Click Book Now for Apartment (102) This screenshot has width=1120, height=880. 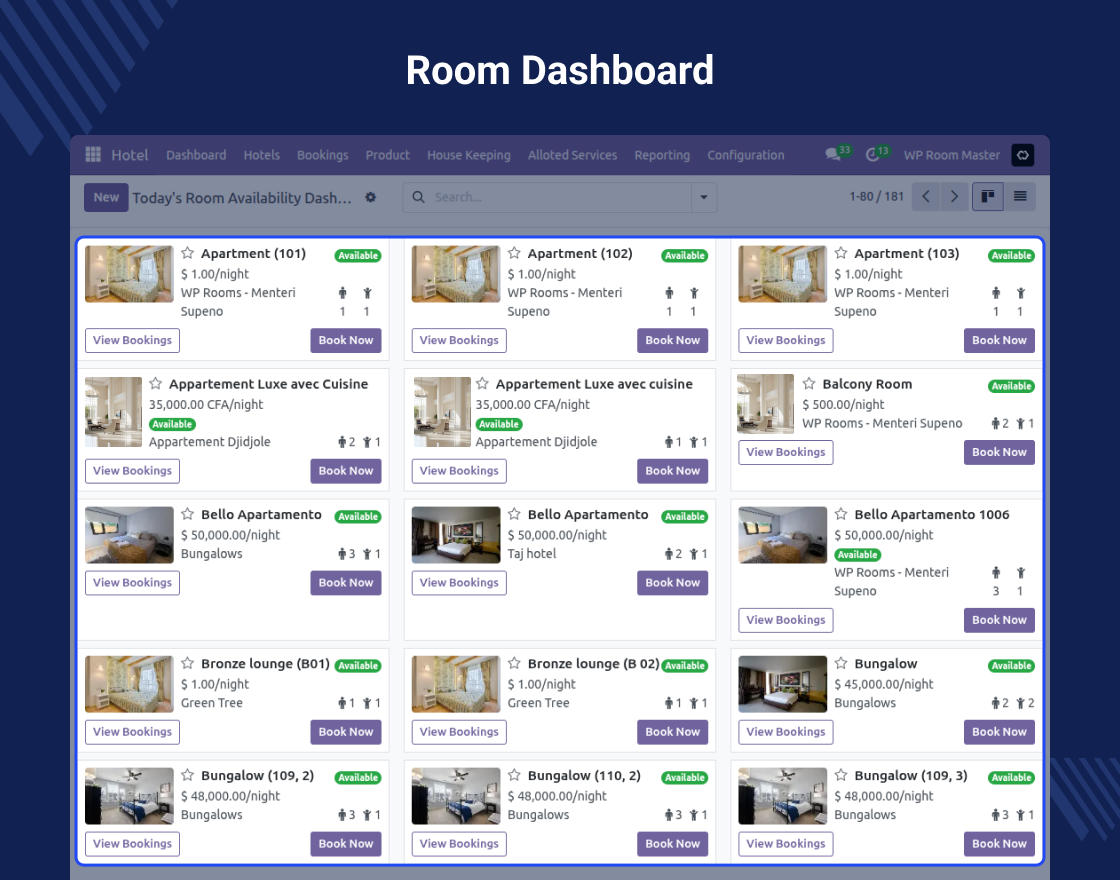coord(672,341)
